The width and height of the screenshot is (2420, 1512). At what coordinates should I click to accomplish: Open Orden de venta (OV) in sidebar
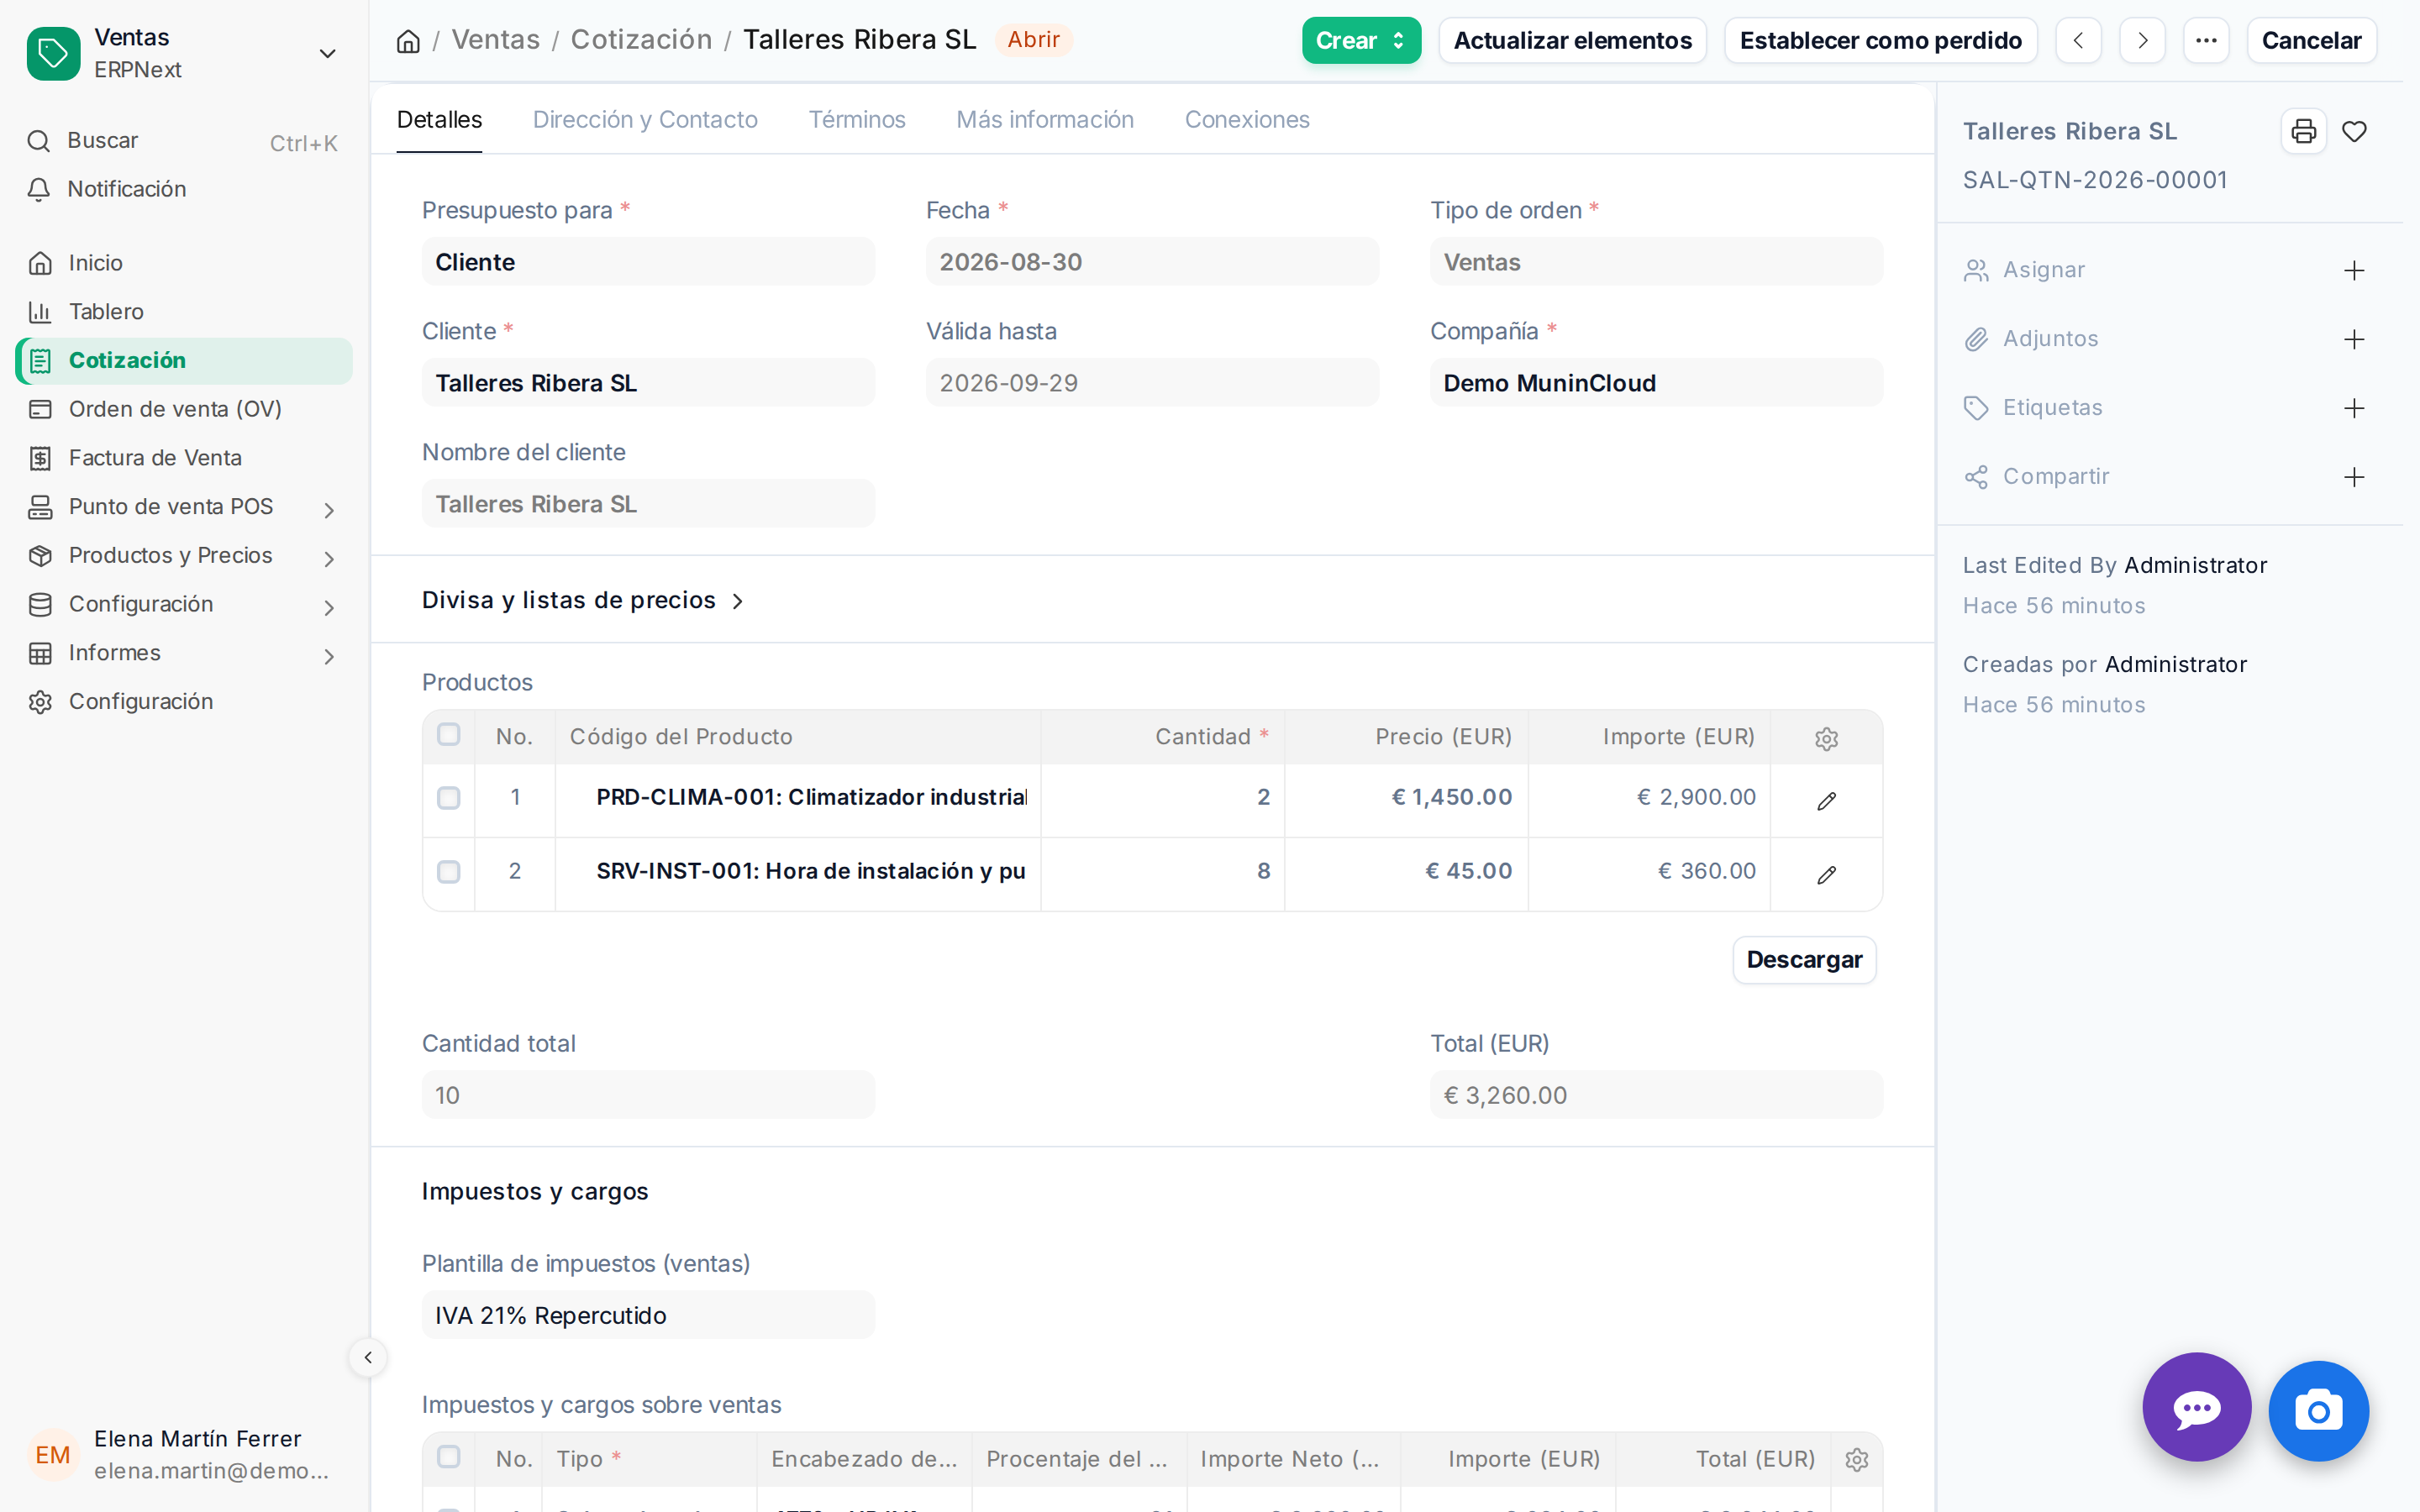(184, 409)
